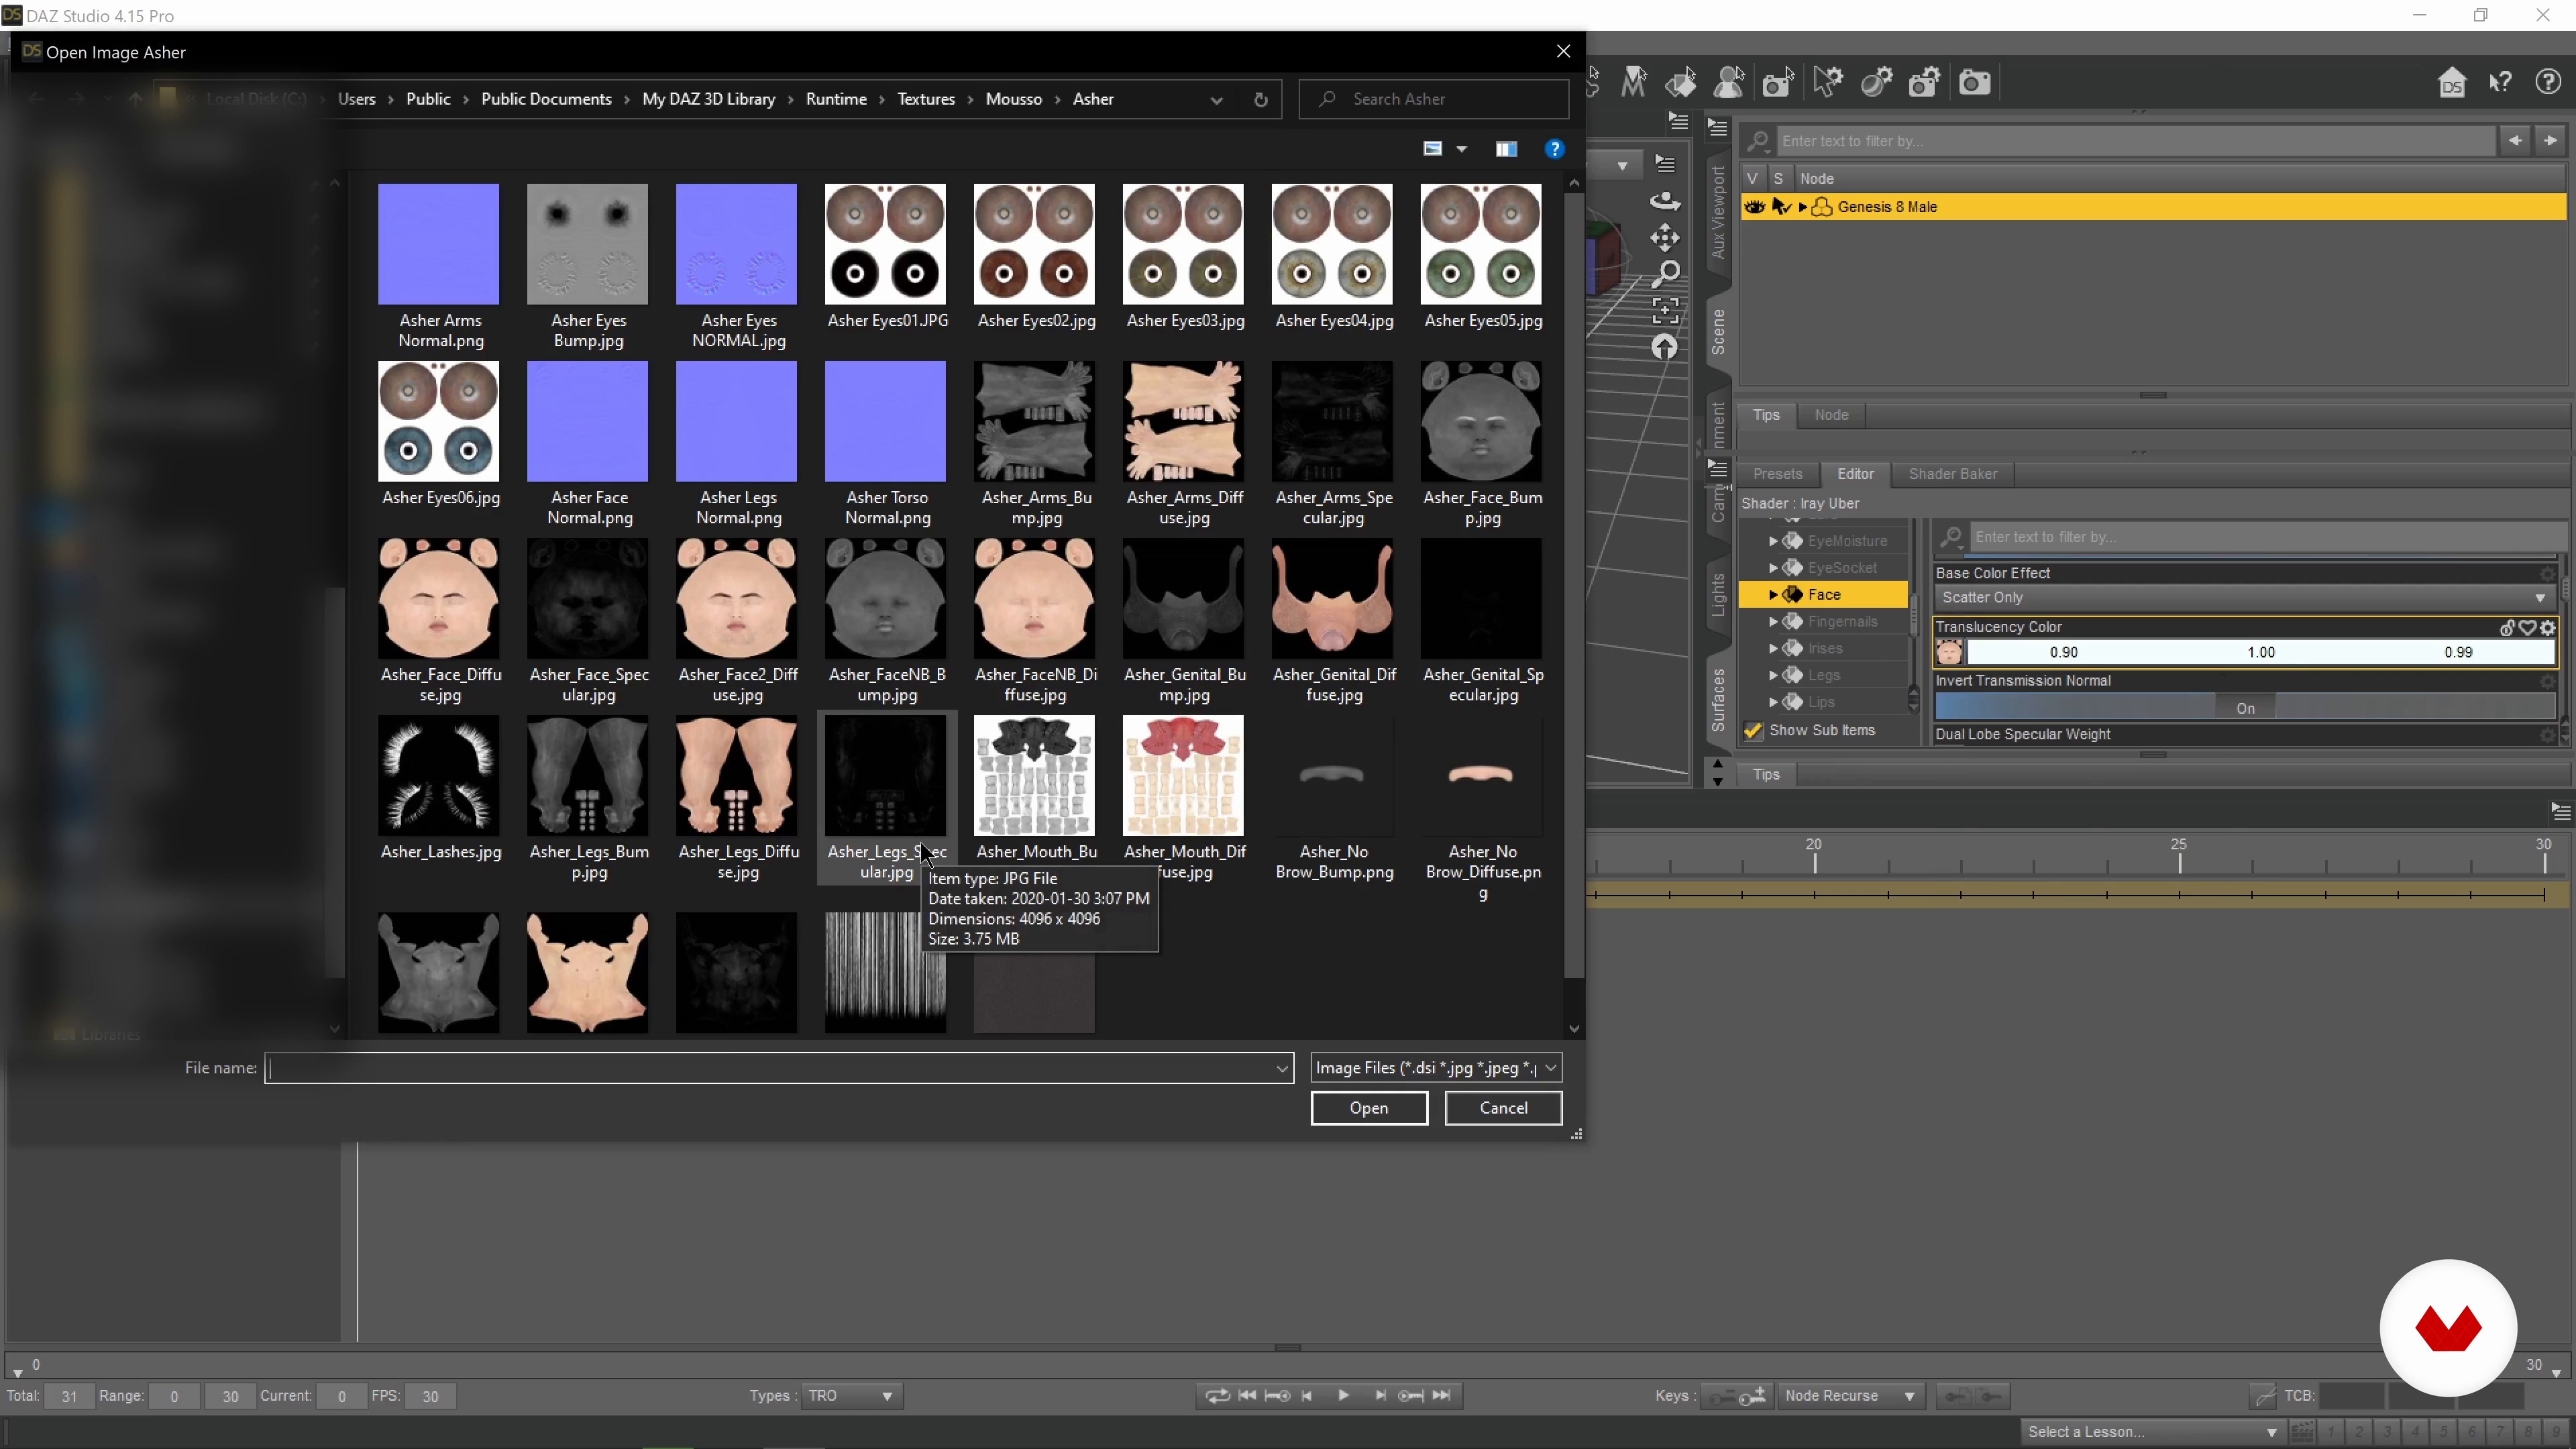Select the Scene side tab
2576x1449 pixels.
(1718, 332)
